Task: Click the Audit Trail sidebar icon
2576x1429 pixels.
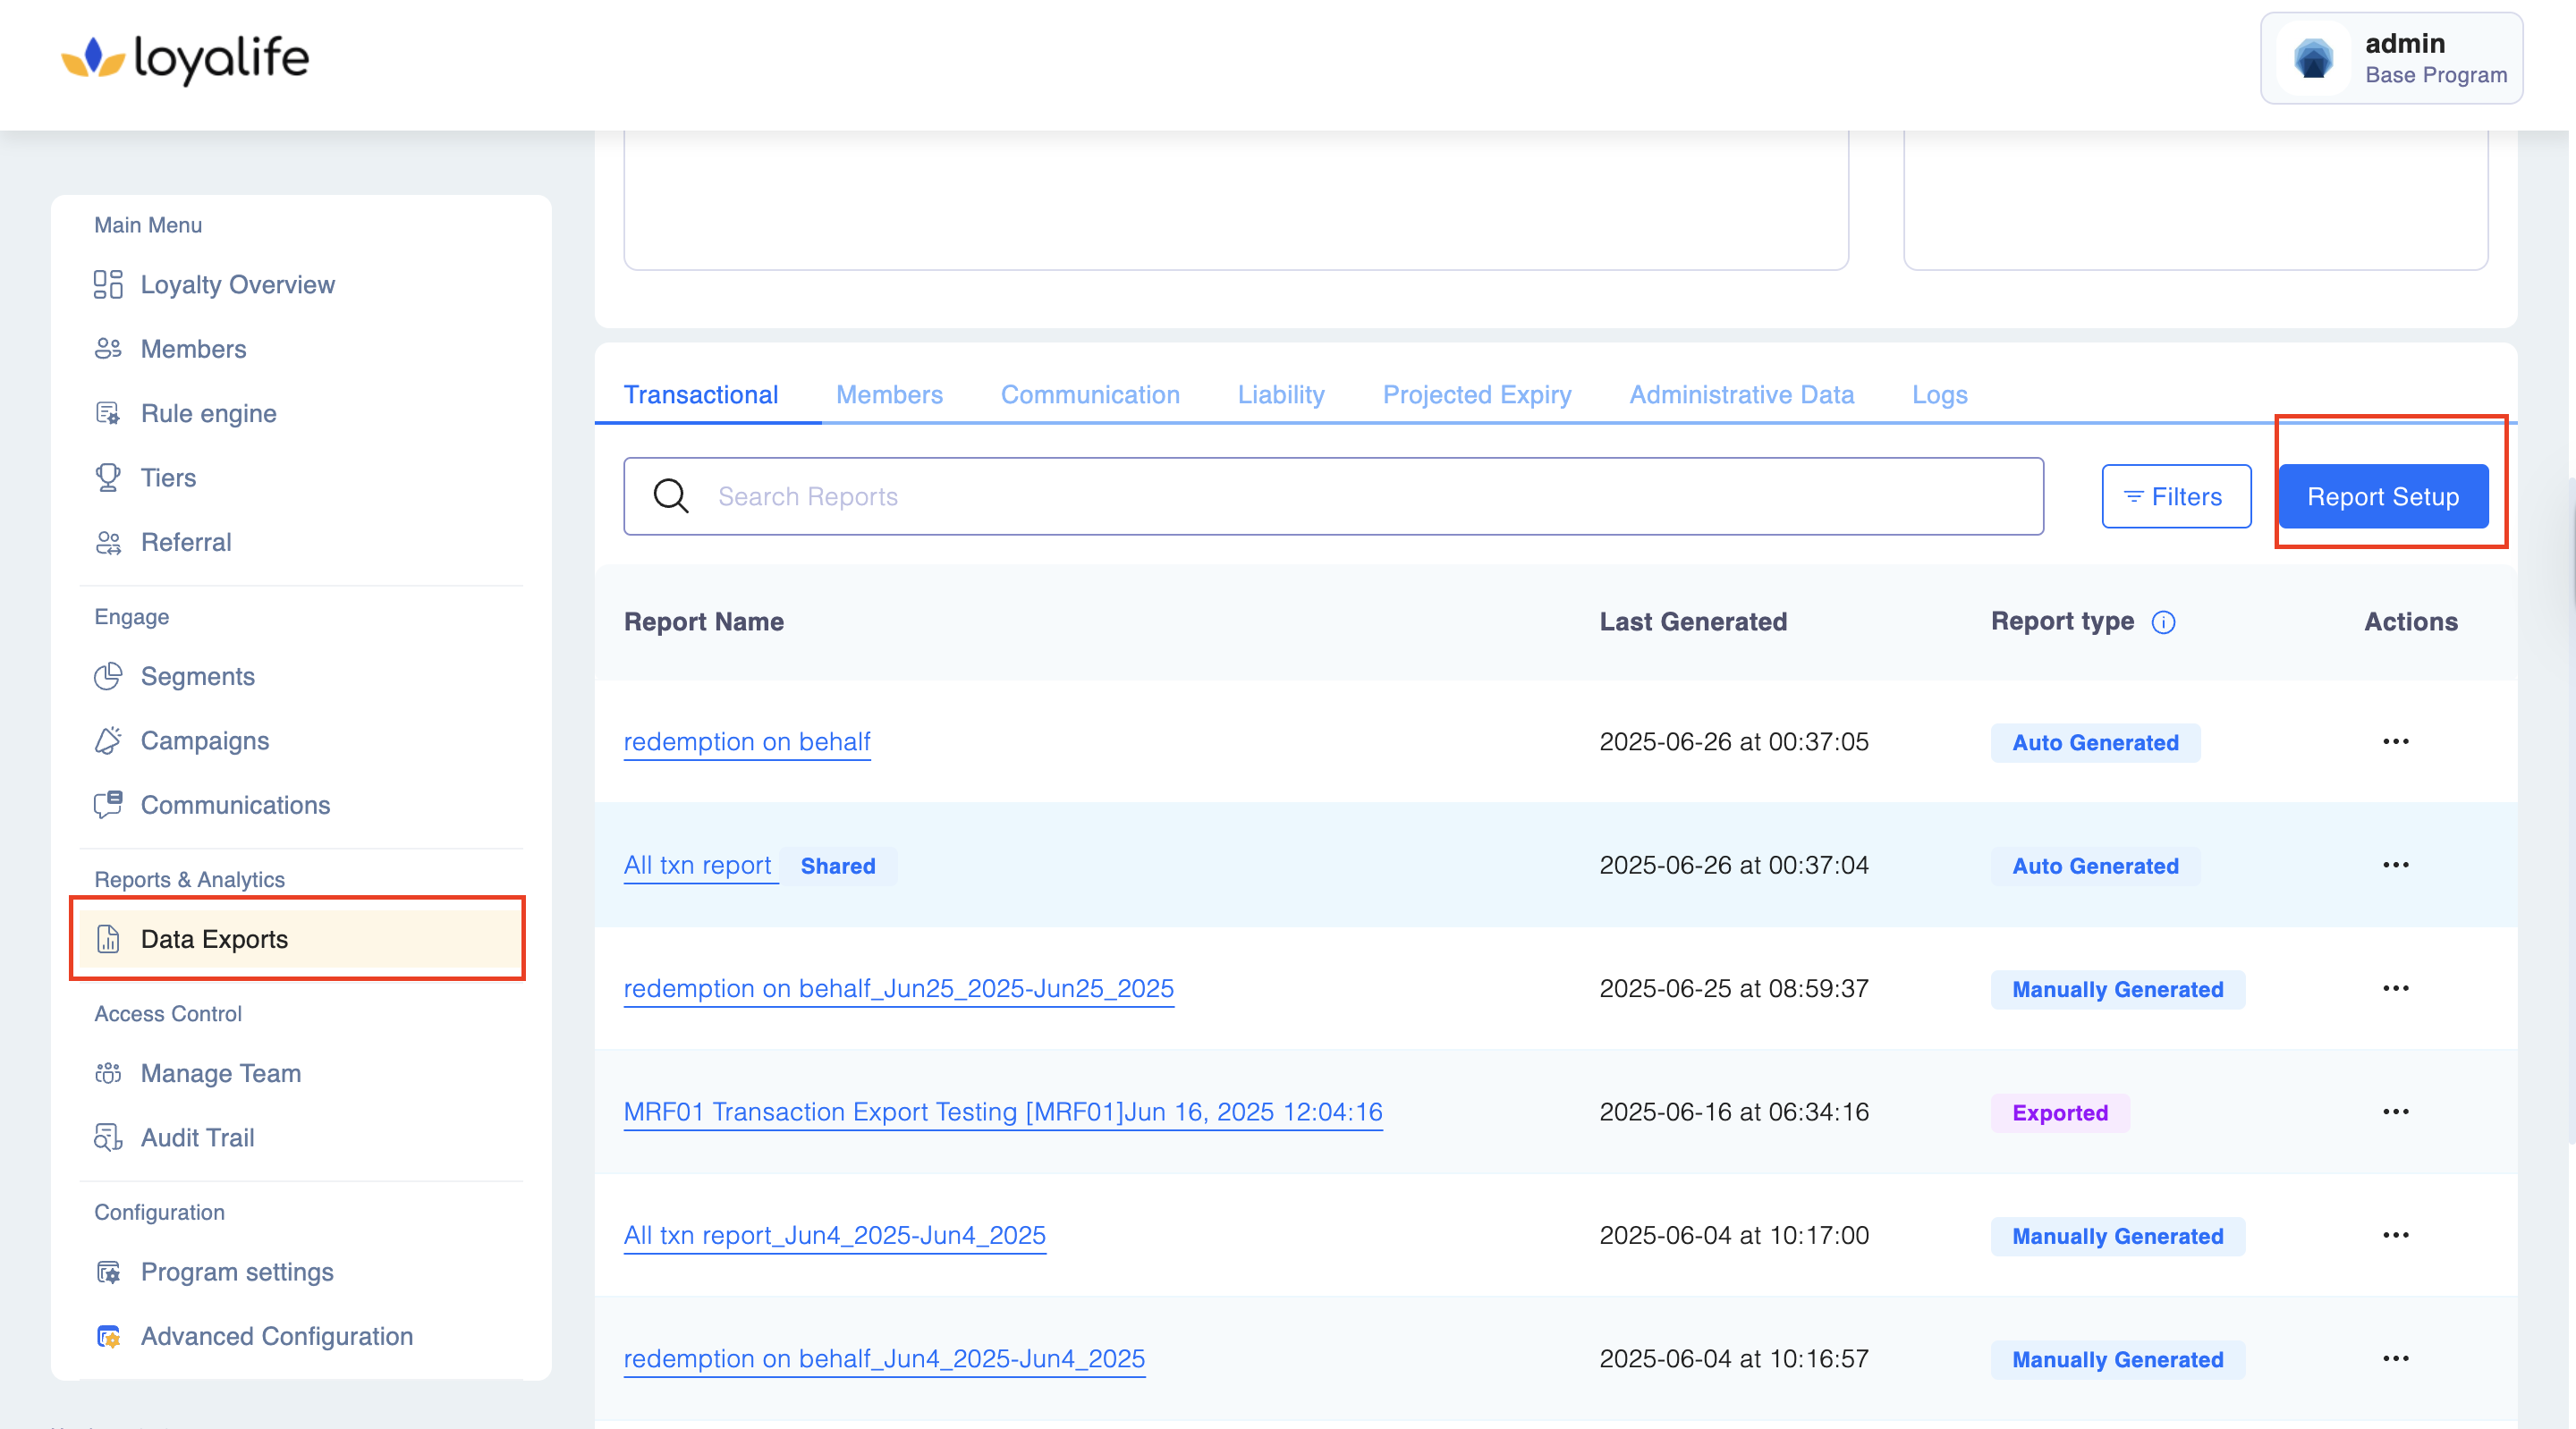Action: point(108,1138)
